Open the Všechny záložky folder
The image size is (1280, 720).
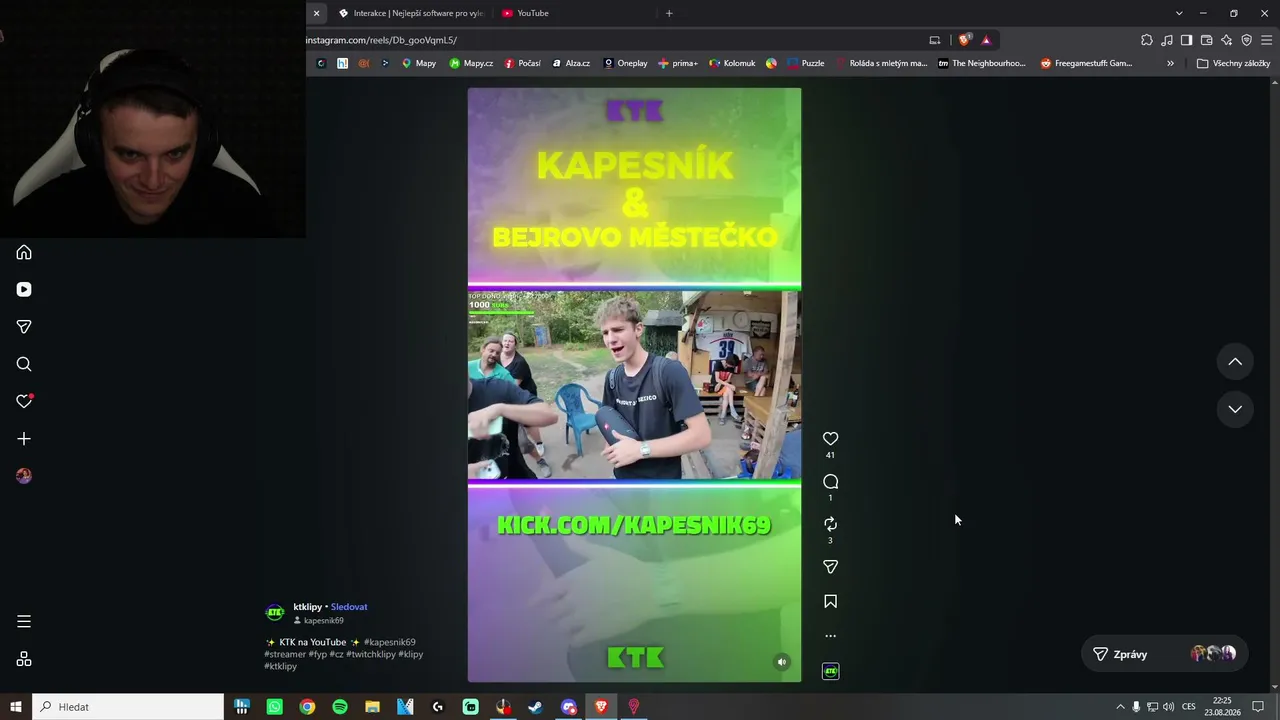[x=1233, y=63]
